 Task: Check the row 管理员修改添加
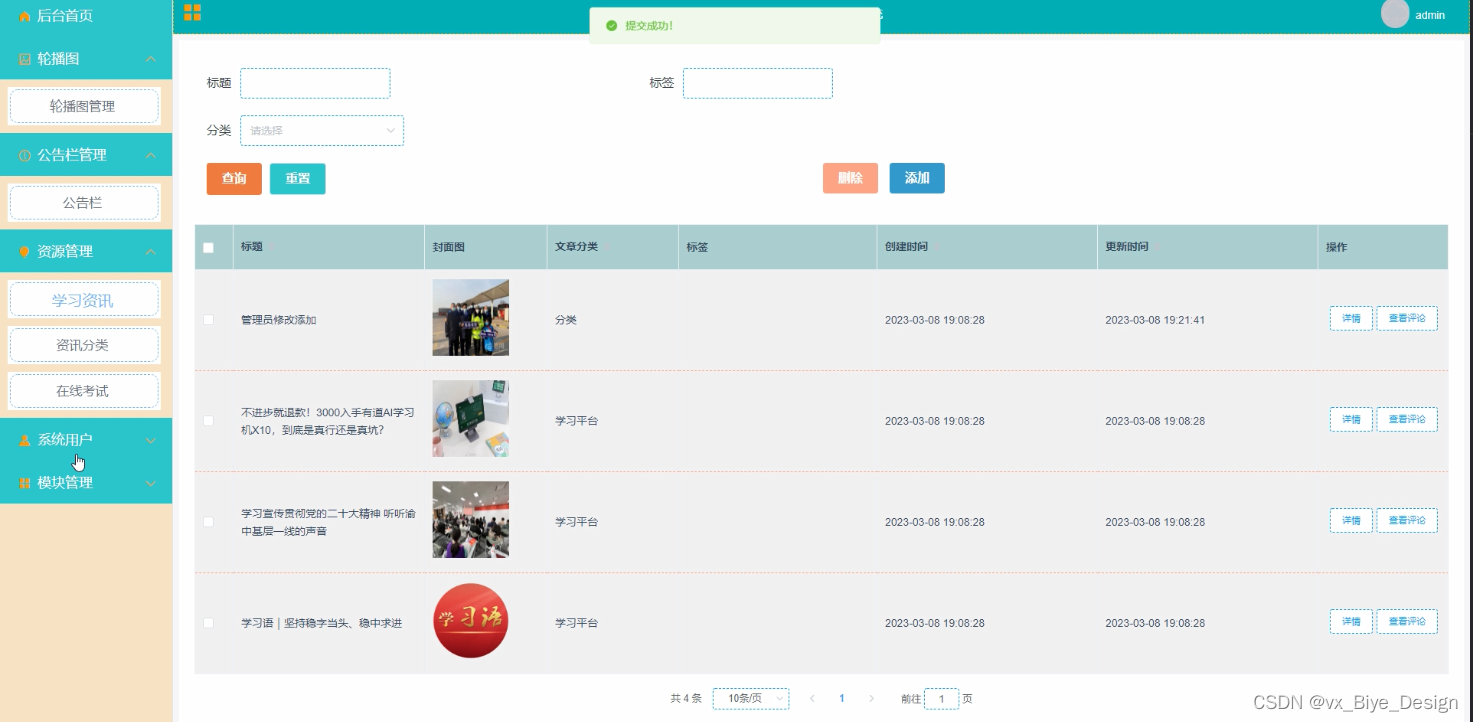coord(208,319)
